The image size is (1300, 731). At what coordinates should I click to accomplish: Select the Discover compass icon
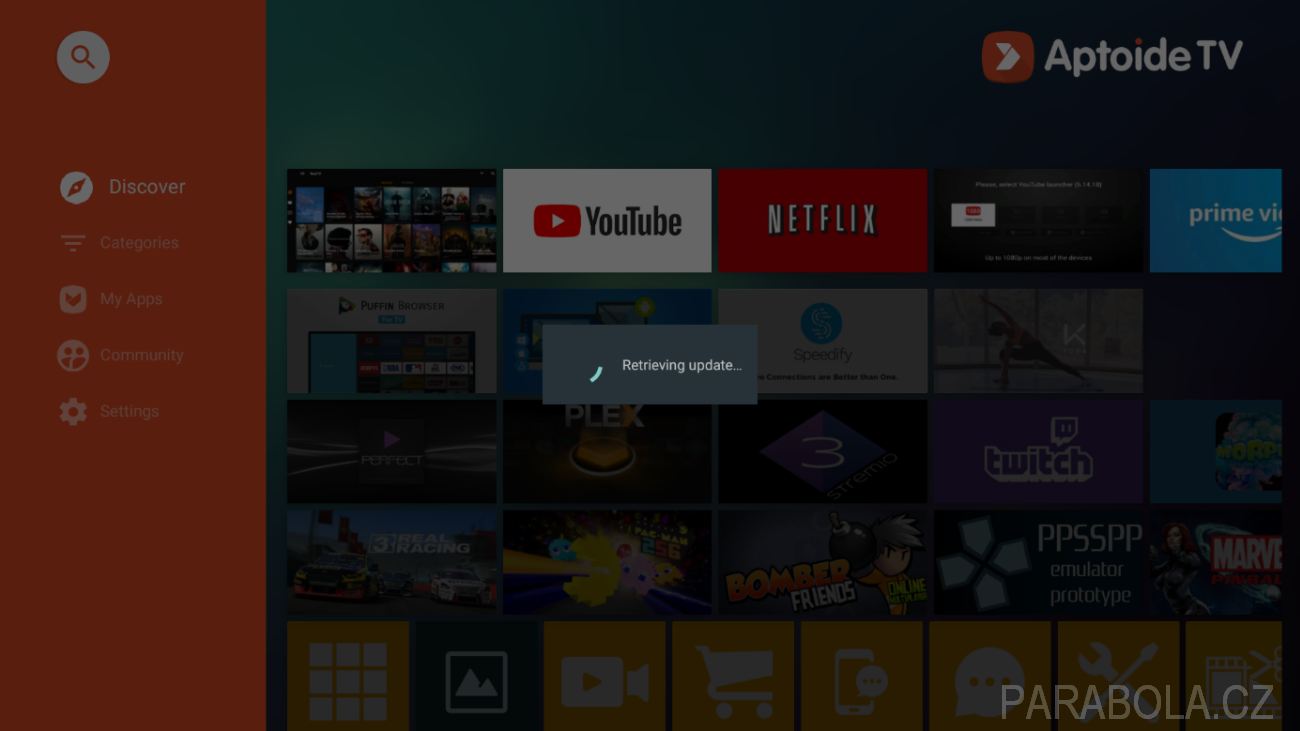click(x=76, y=187)
